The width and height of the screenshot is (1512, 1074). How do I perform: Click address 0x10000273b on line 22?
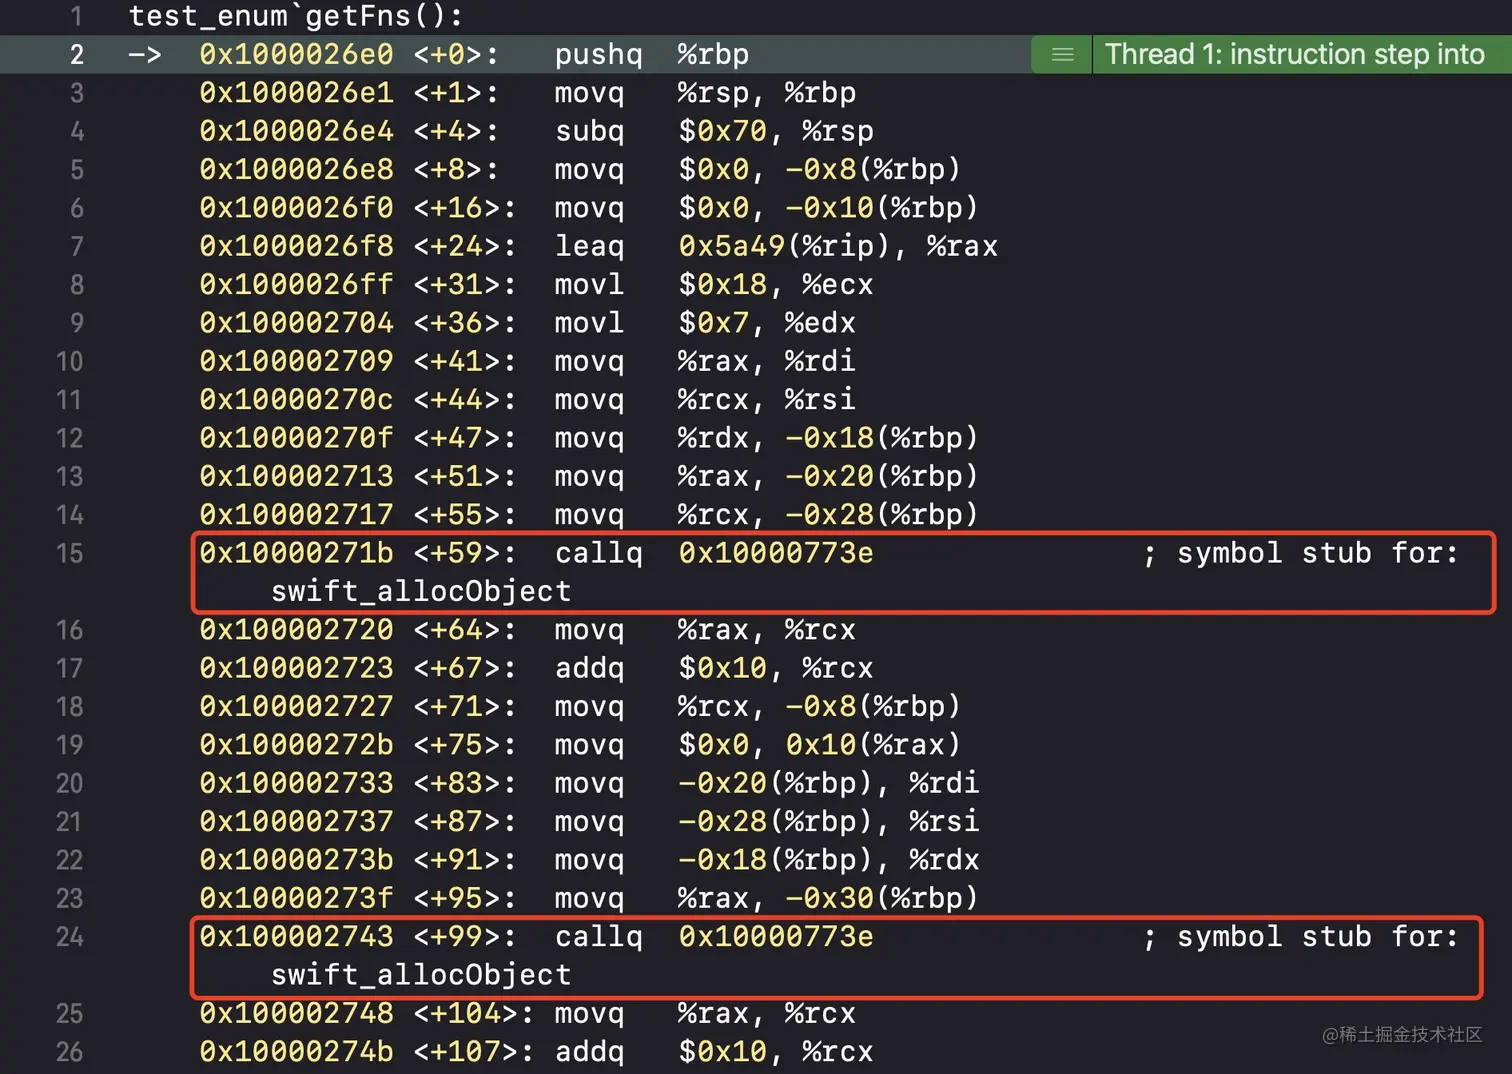pos(296,860)
